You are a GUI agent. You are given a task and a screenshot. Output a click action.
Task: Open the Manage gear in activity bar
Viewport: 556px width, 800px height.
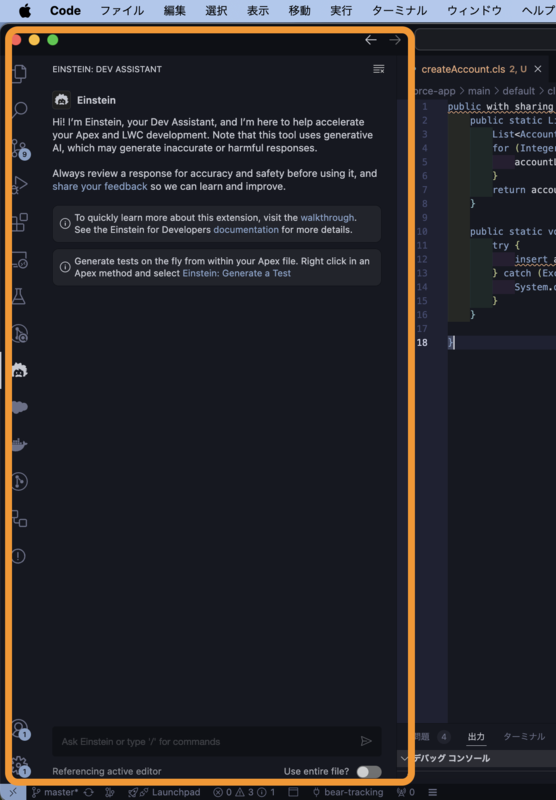point(19,765)
